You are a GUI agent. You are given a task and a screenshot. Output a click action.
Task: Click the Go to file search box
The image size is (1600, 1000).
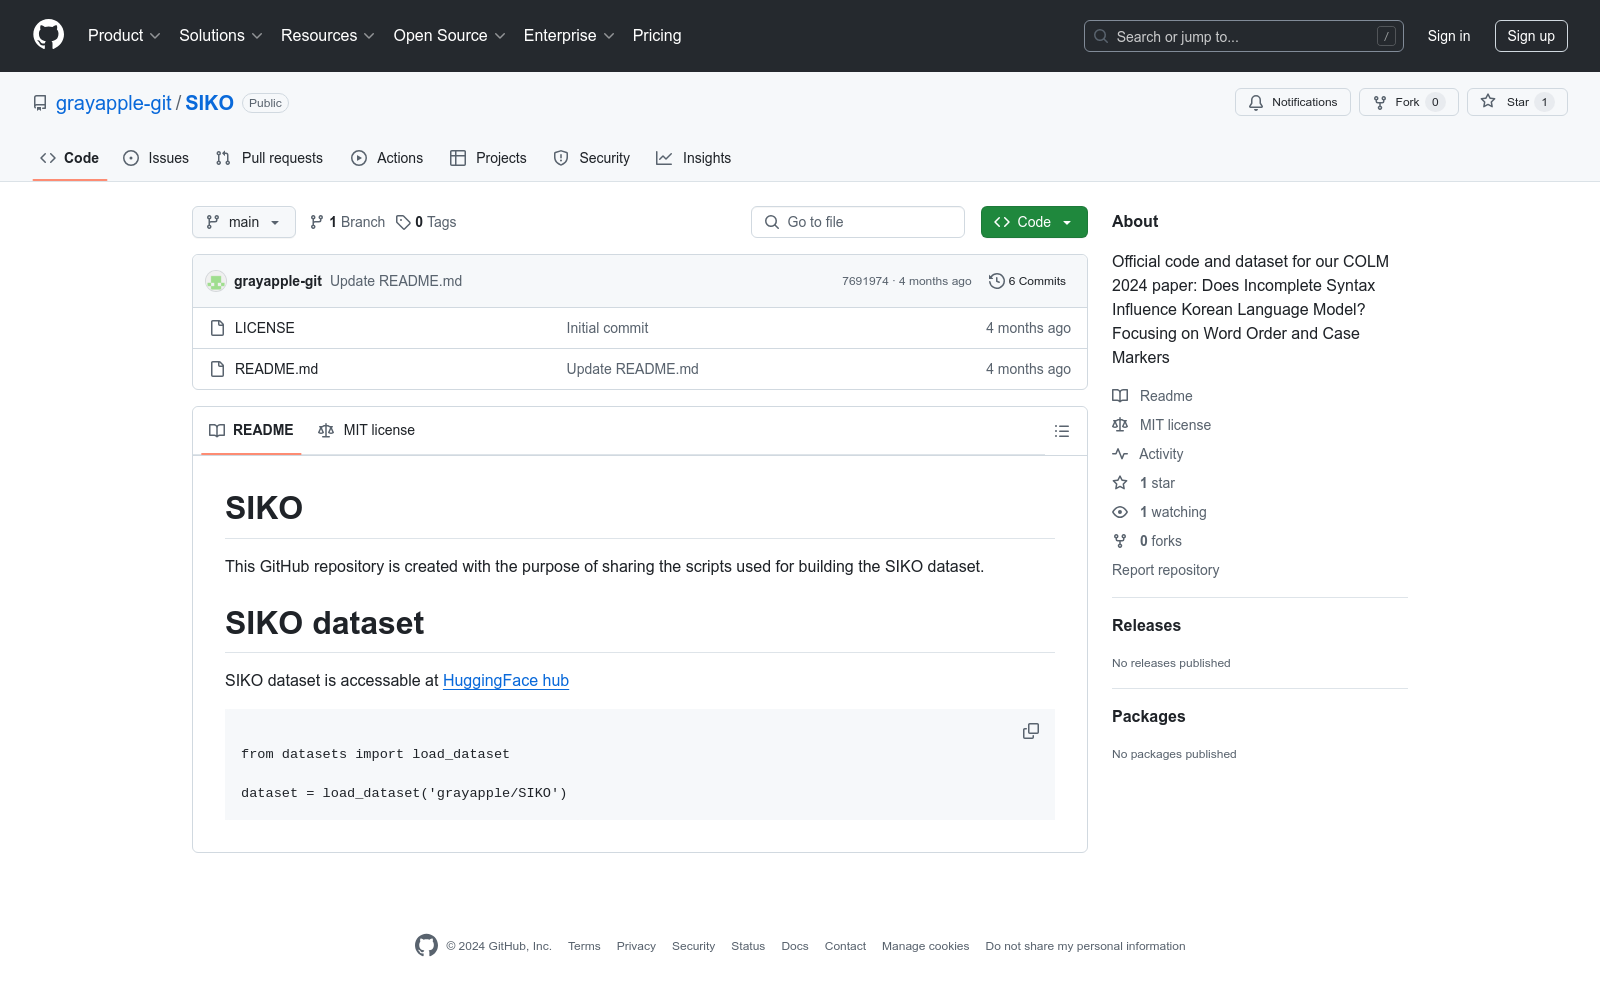point(858,222)
